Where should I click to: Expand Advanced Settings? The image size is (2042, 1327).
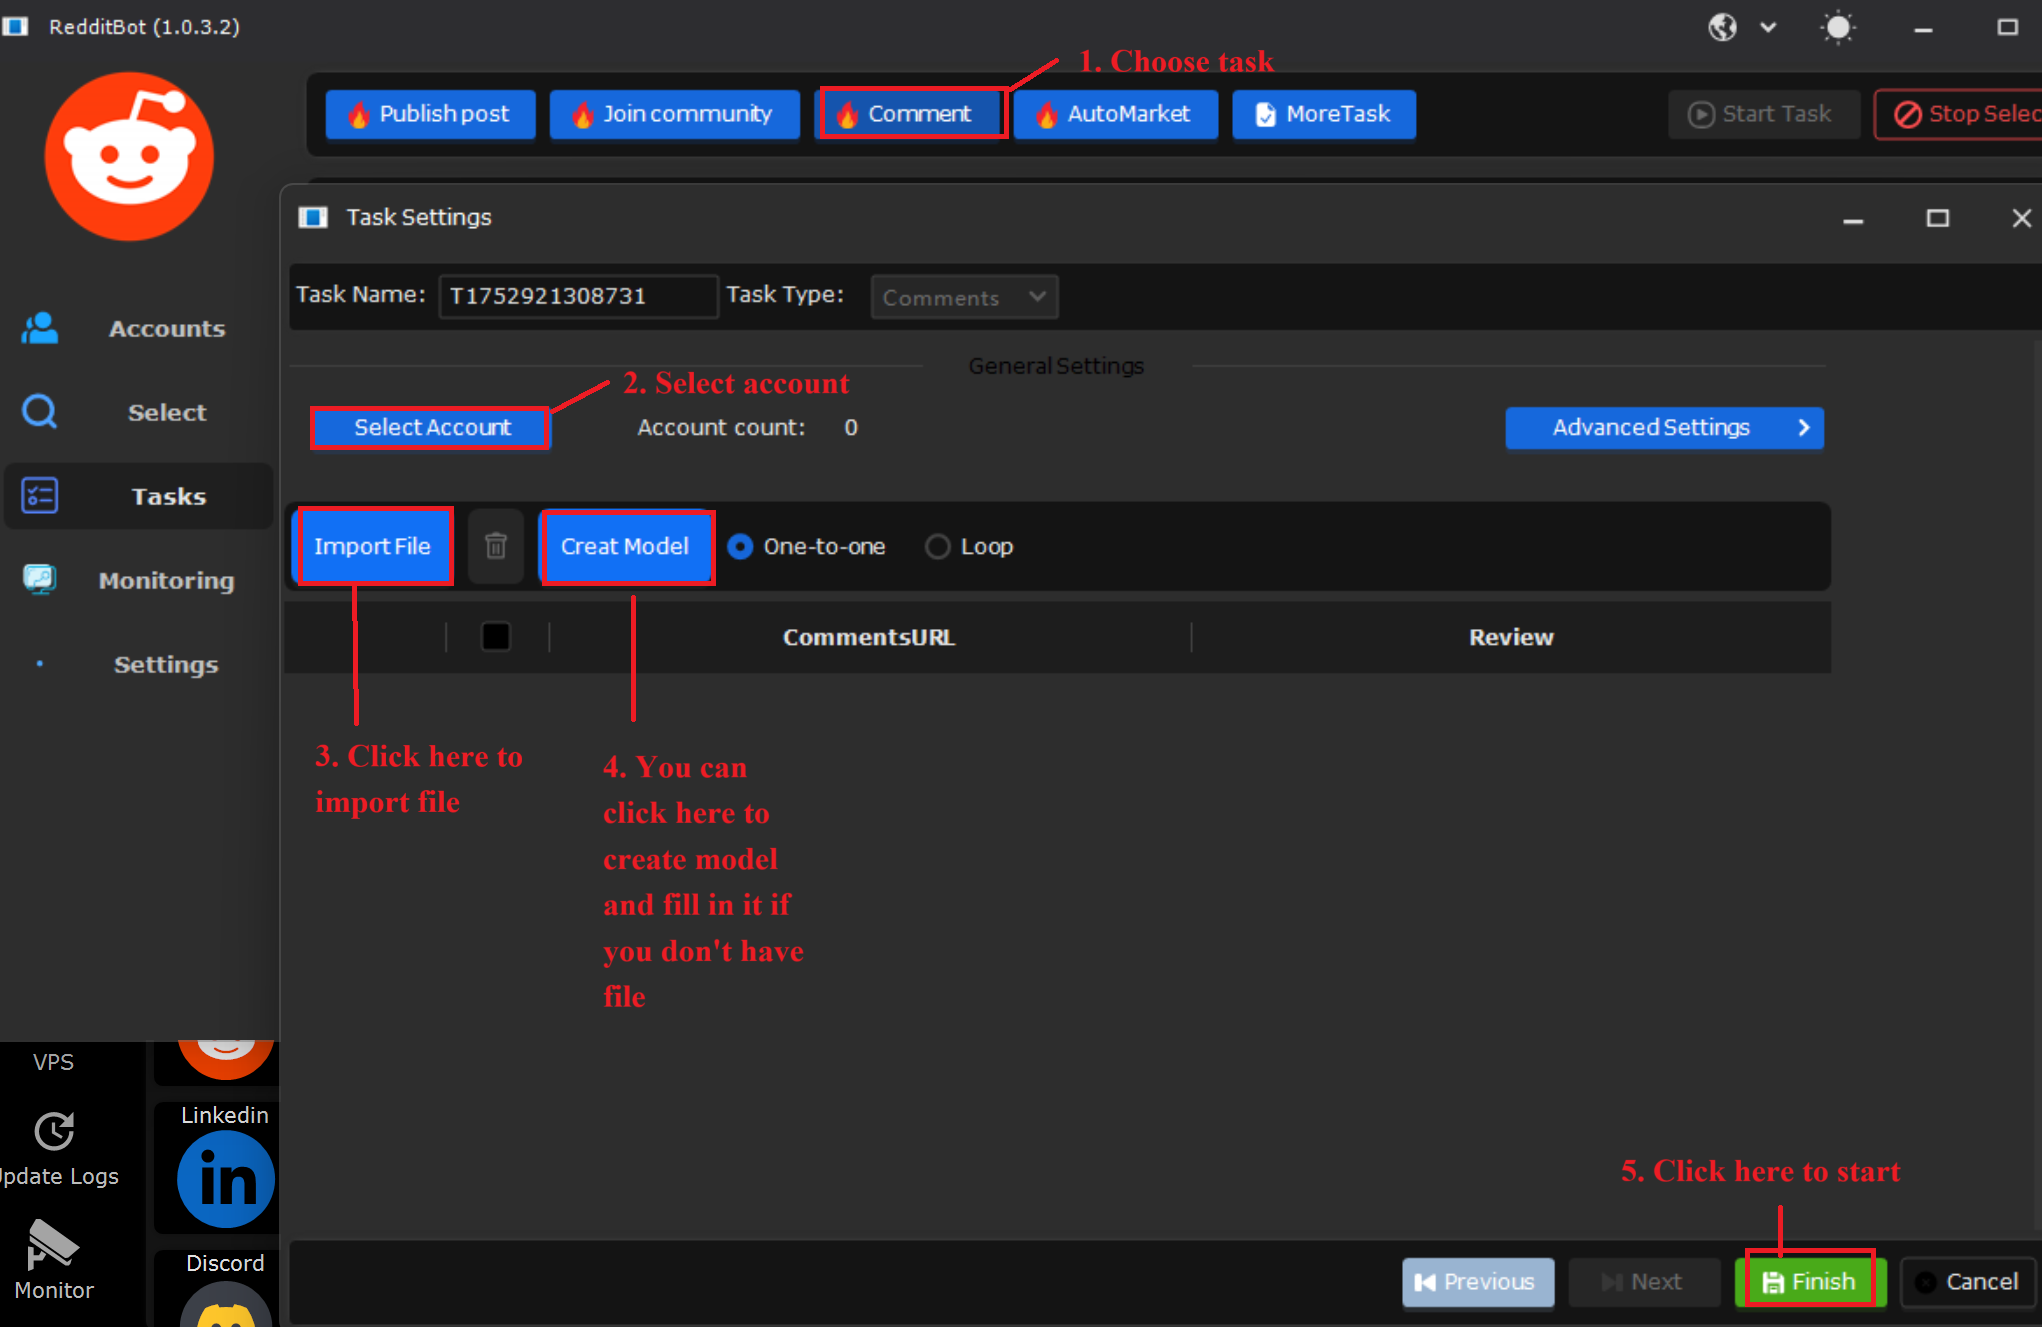1664,428
